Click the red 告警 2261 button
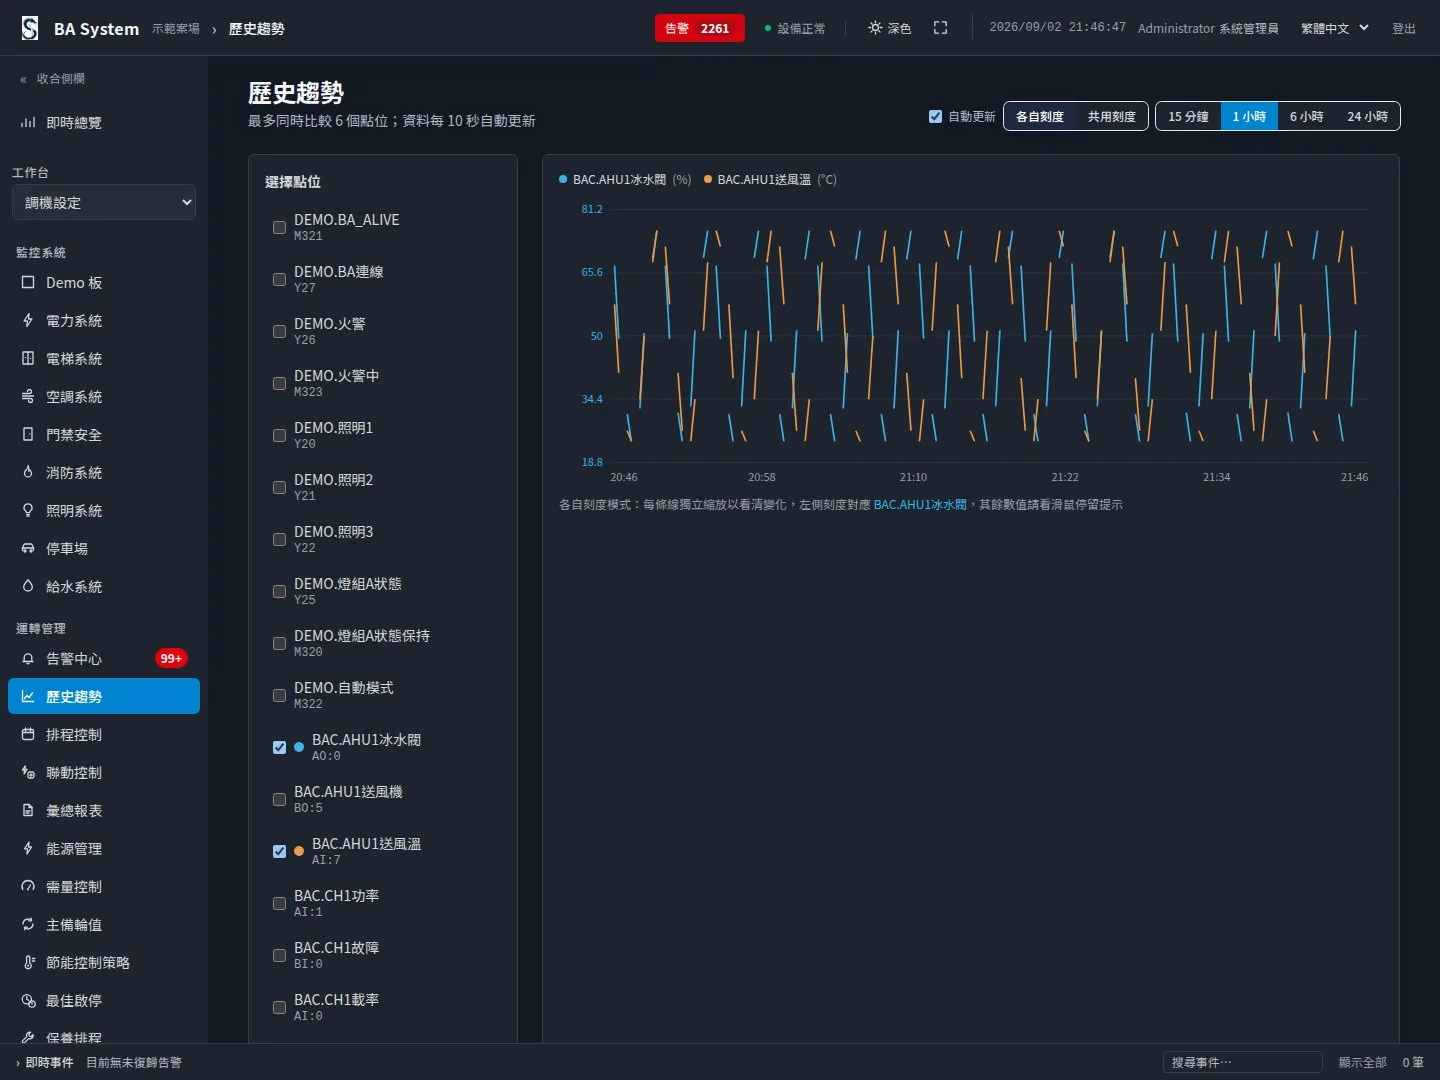 pos(700,28)
